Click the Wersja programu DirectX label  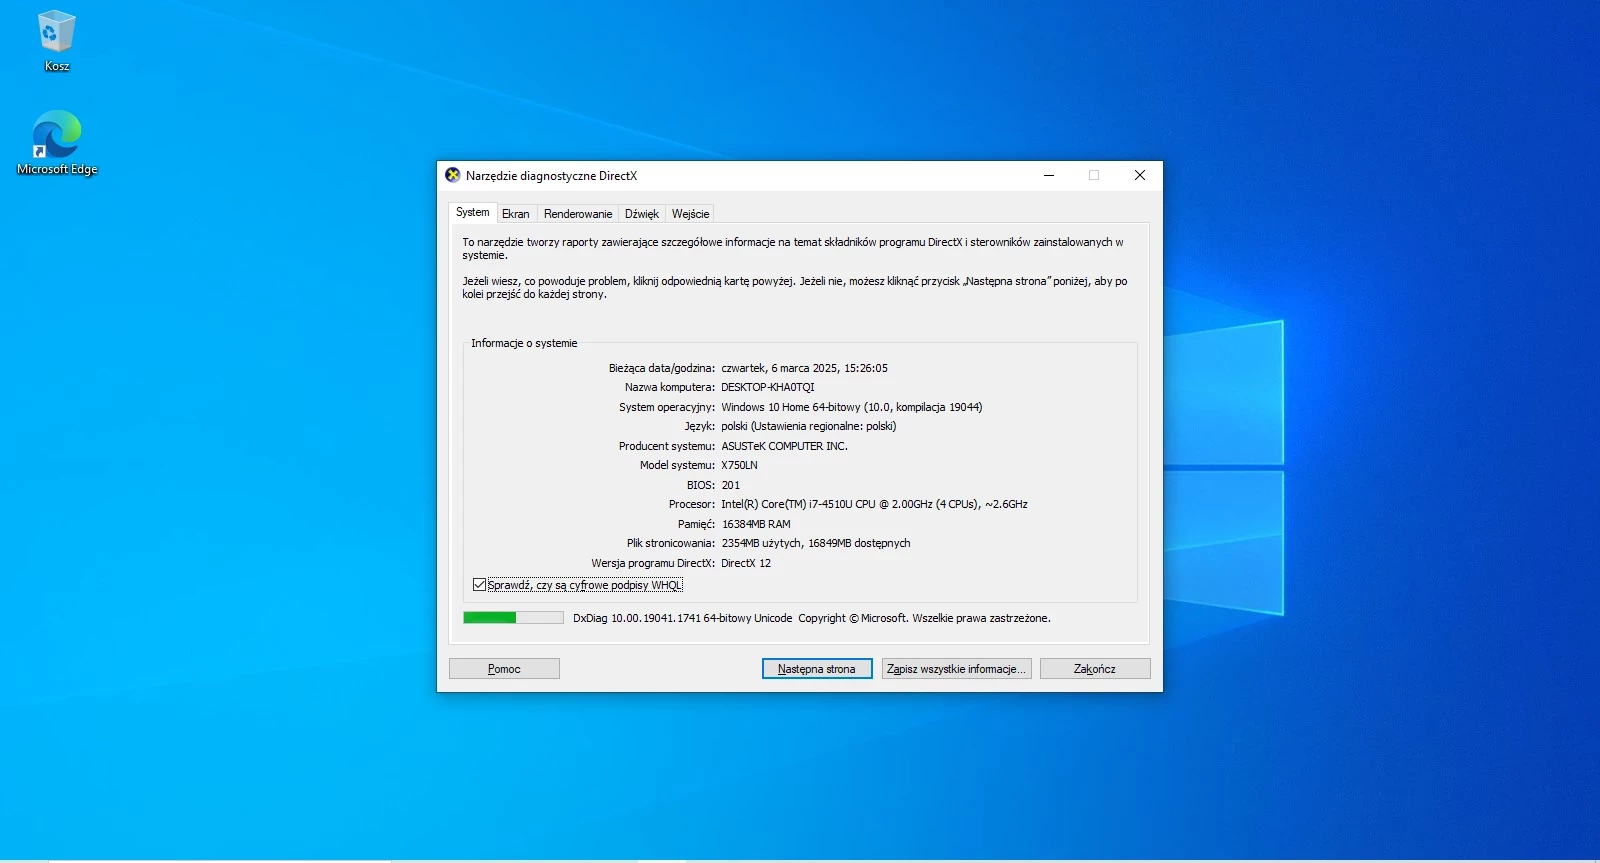pyautogui.click(x=653, y=563)
